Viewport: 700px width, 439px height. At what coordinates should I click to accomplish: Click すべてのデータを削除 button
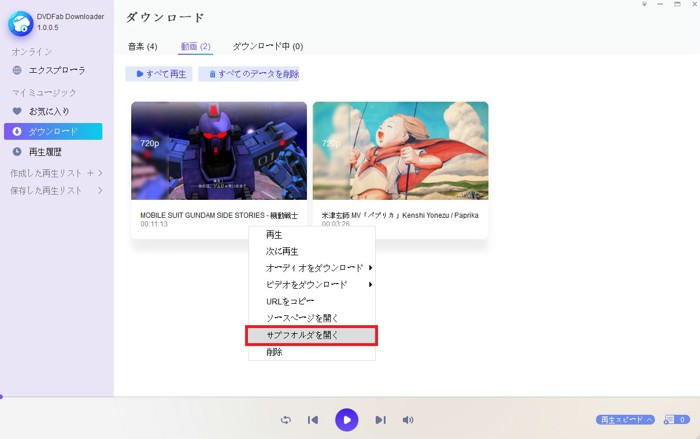click(249, 74)
